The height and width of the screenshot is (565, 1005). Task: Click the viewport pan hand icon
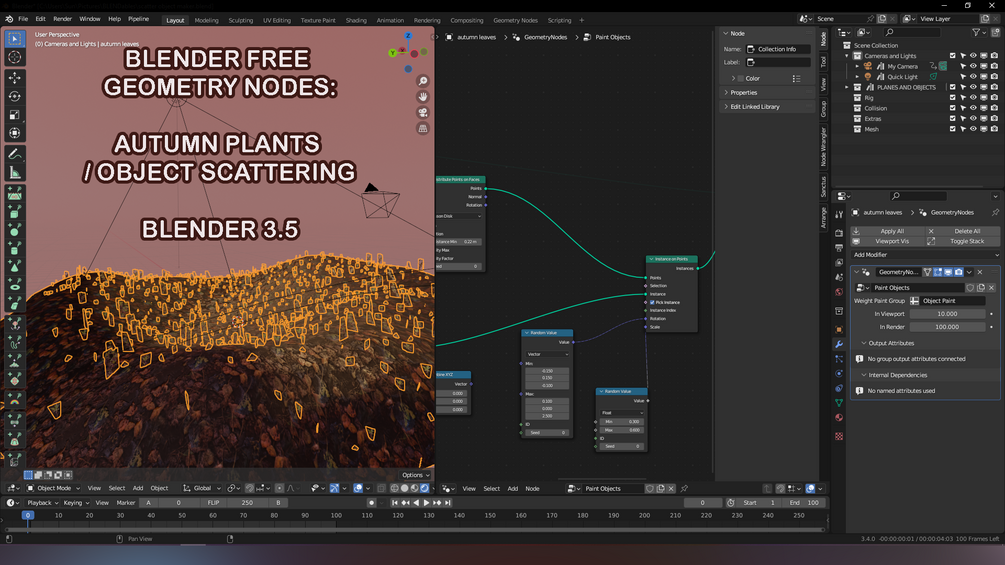[x=423, y=97]
